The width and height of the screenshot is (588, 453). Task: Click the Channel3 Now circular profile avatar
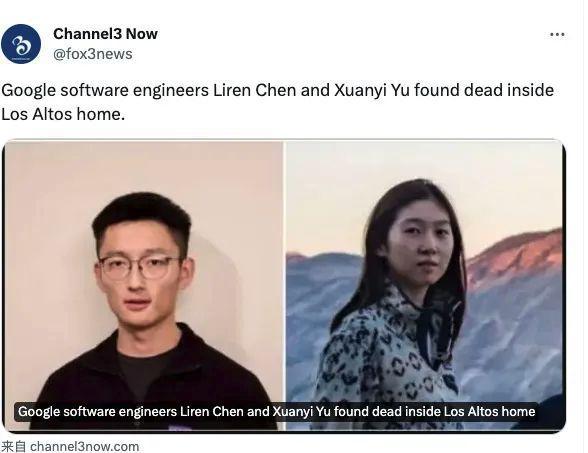tap(21, 44)
